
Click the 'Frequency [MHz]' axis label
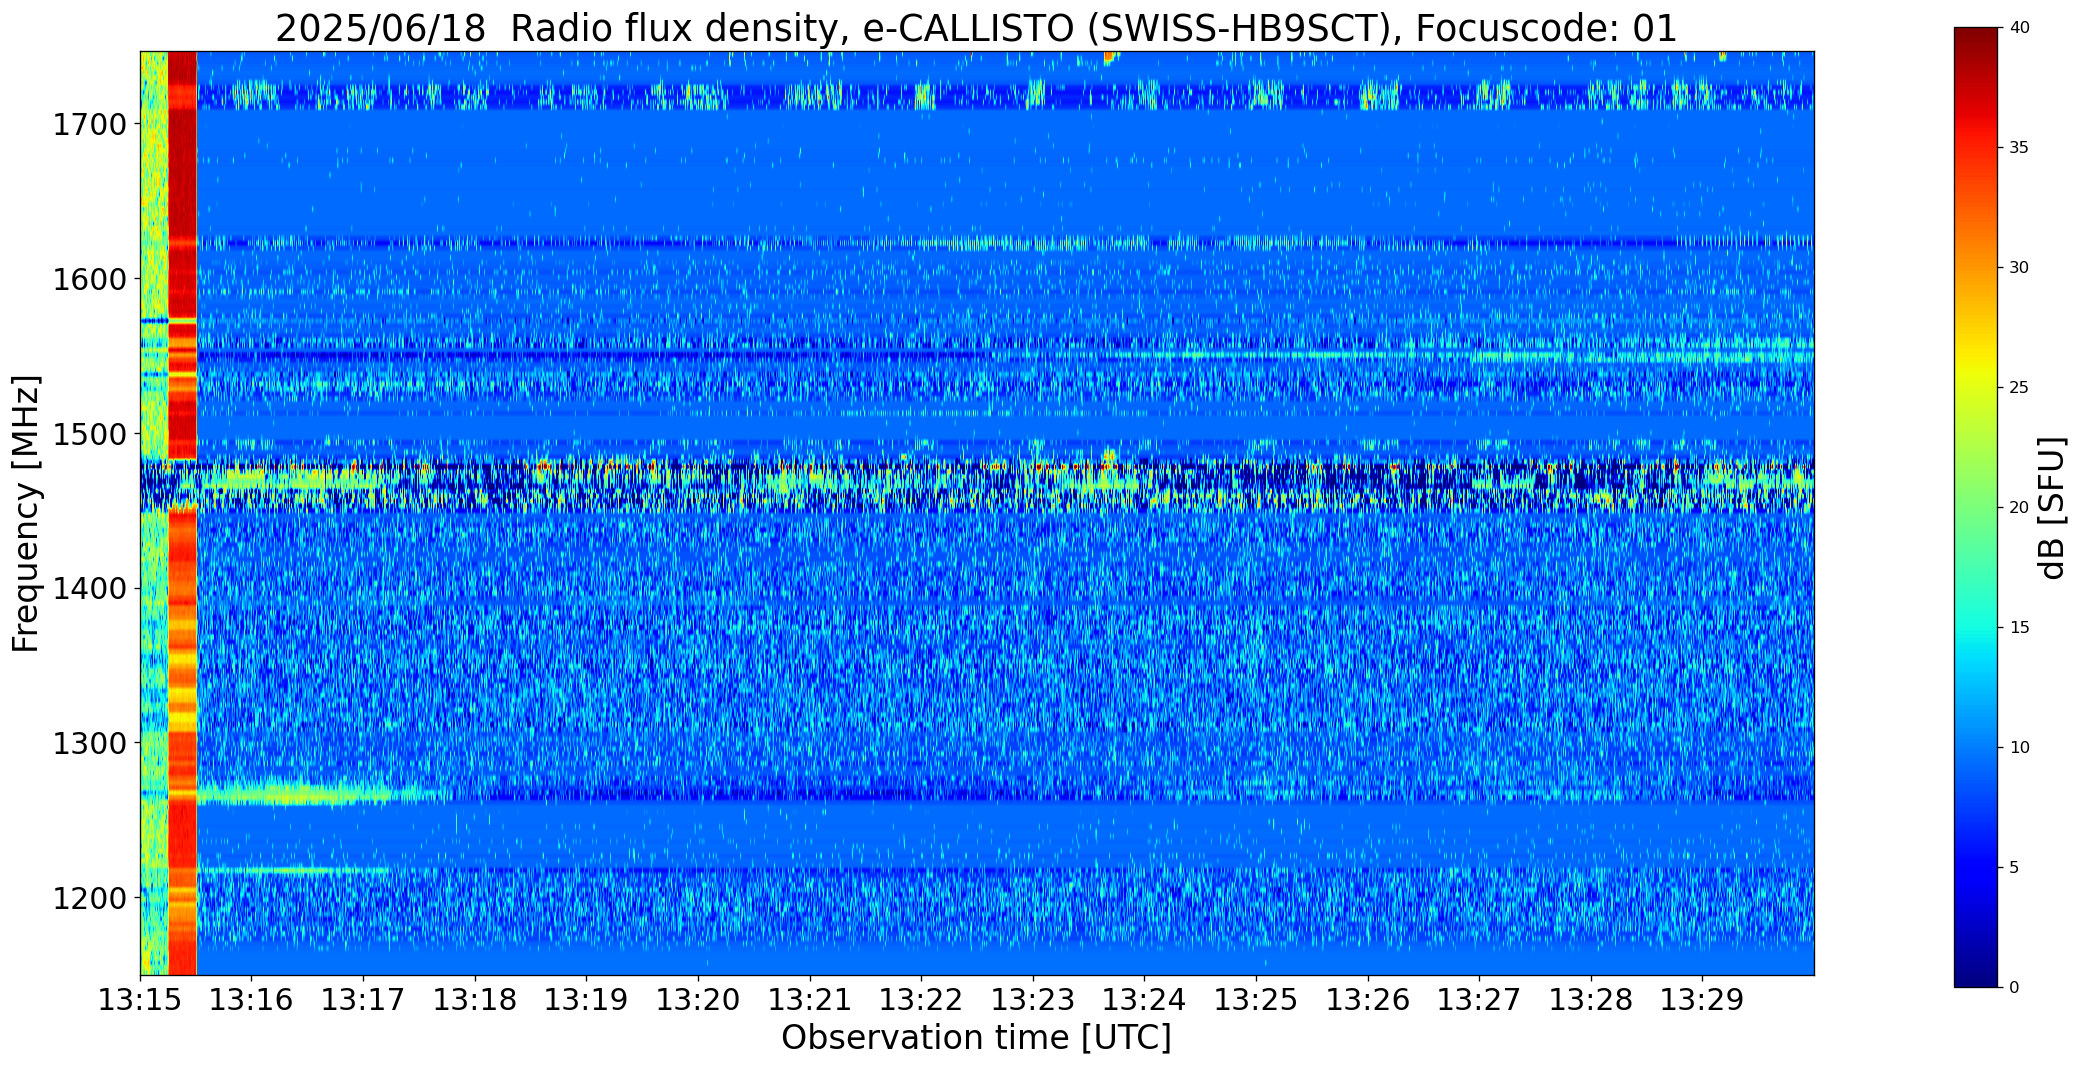pos(26,514)
